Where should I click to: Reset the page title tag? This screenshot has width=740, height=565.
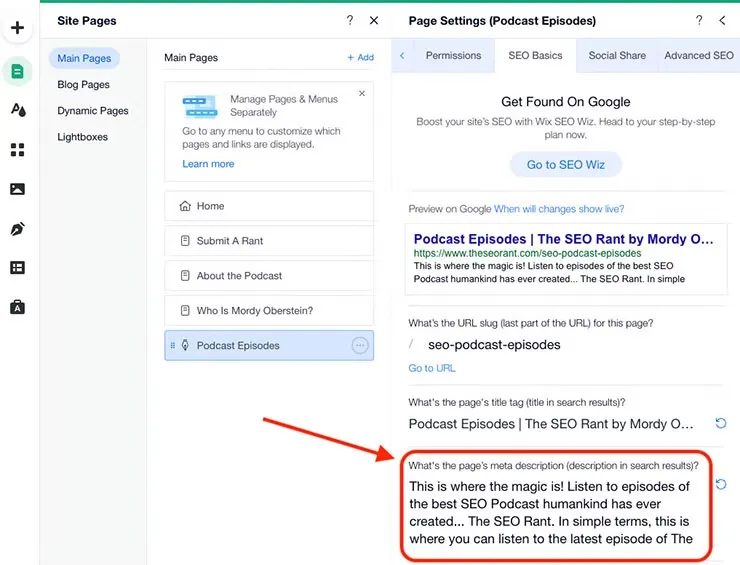pos(721,424)
